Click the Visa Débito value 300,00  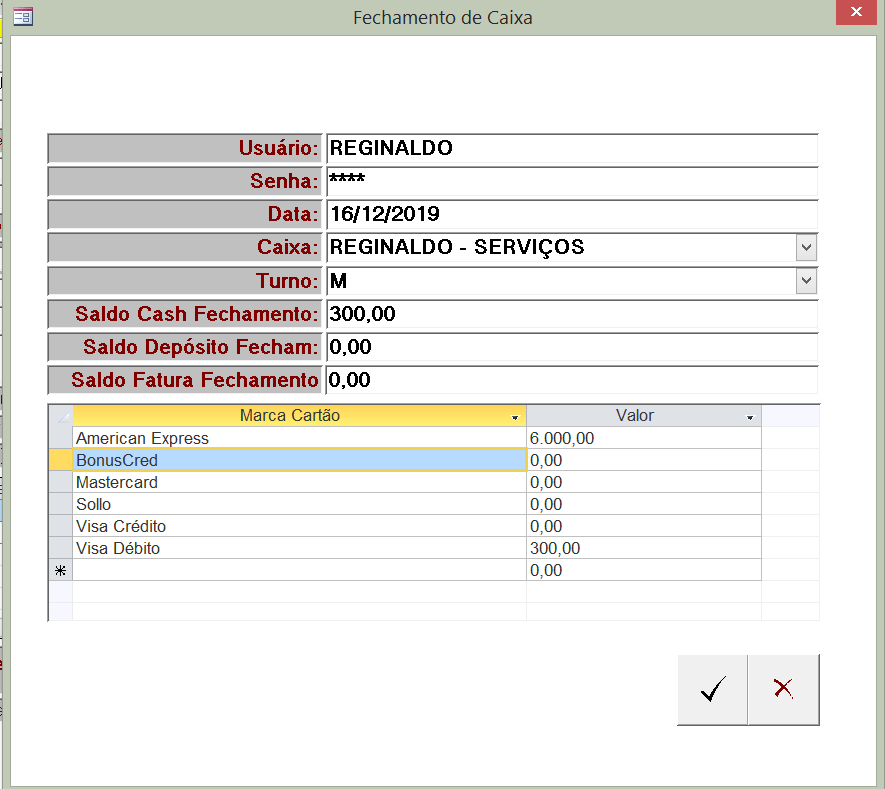(x=642, y=548)
